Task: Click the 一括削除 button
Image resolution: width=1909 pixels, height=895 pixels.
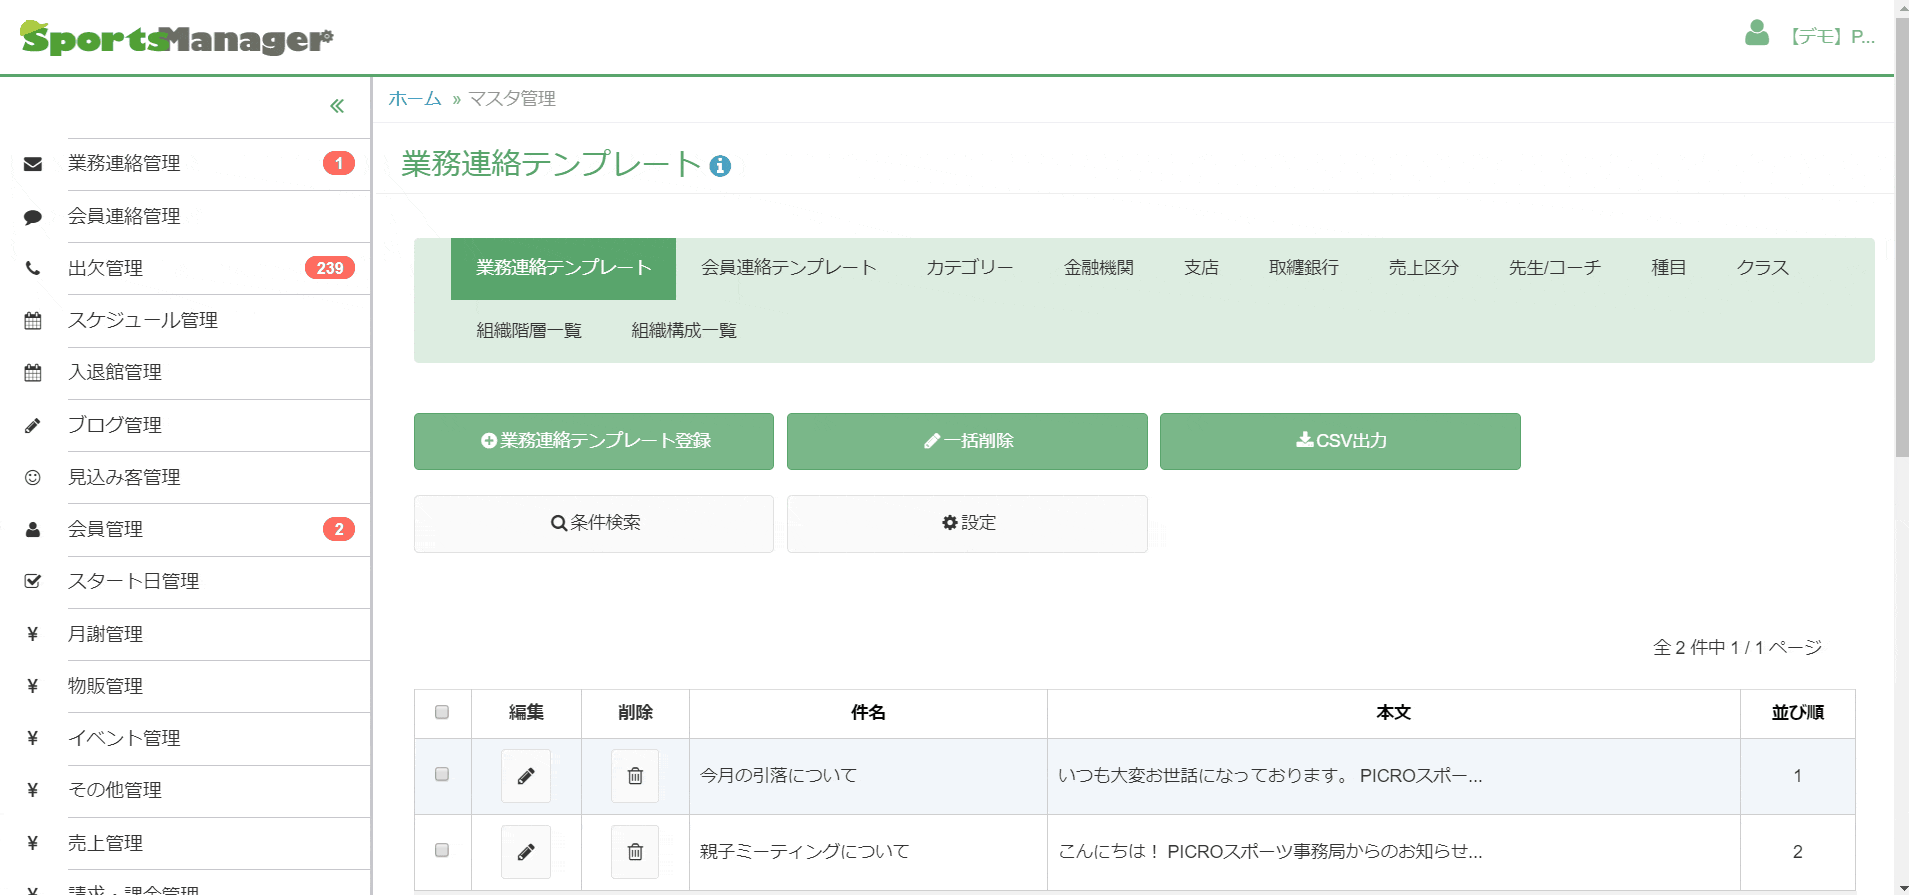Action: [x=967, y=441]
